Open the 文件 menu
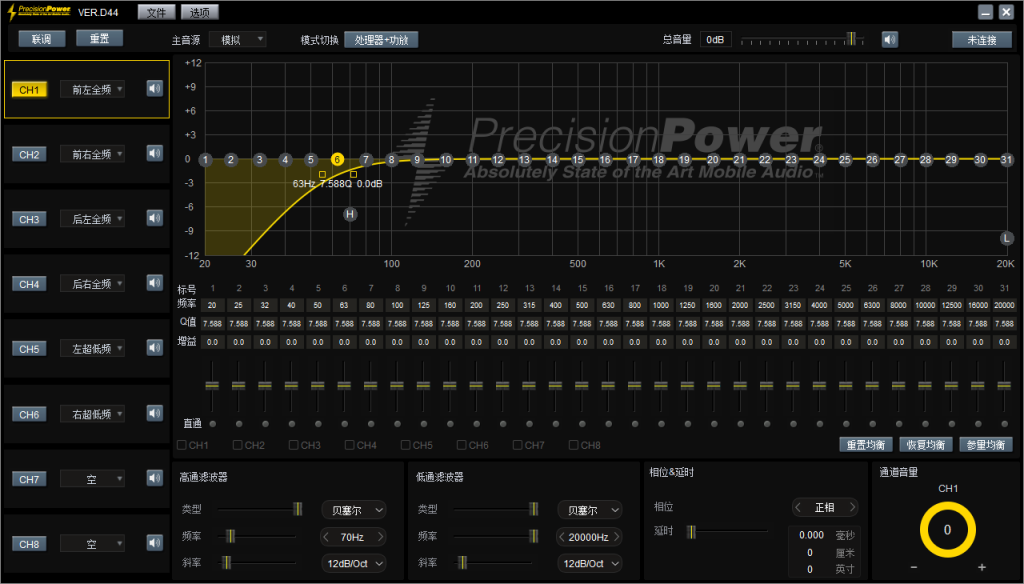The width and height of the screenshot is (1024, 584). (156, 12)
